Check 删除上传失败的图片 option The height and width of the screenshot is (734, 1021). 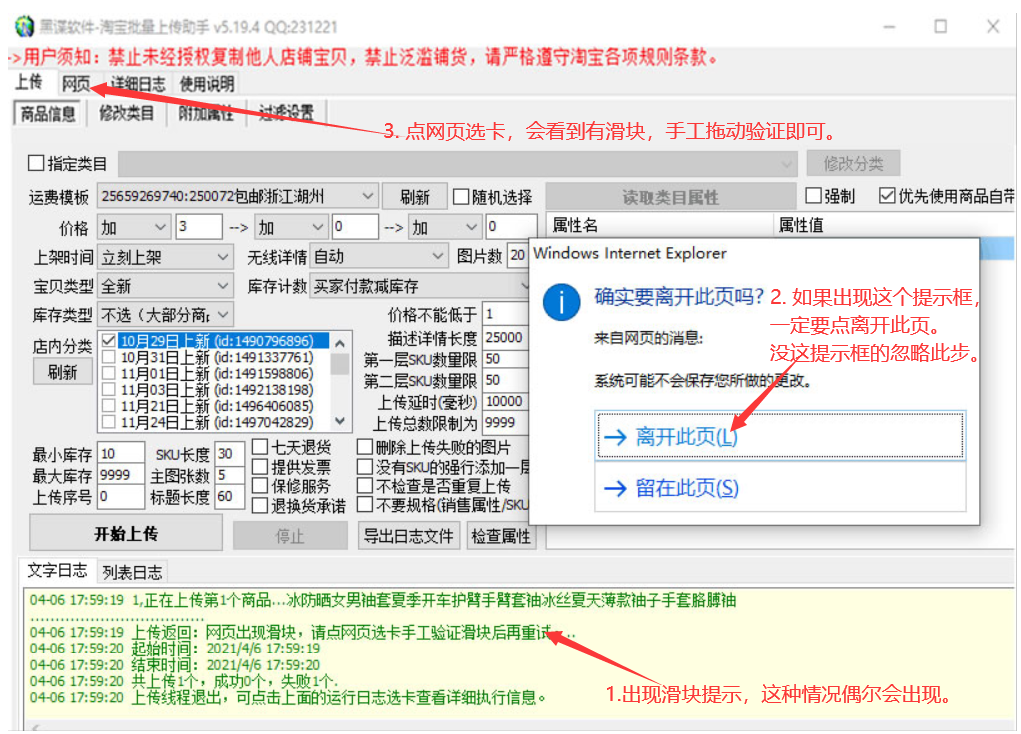coord(365,447)
